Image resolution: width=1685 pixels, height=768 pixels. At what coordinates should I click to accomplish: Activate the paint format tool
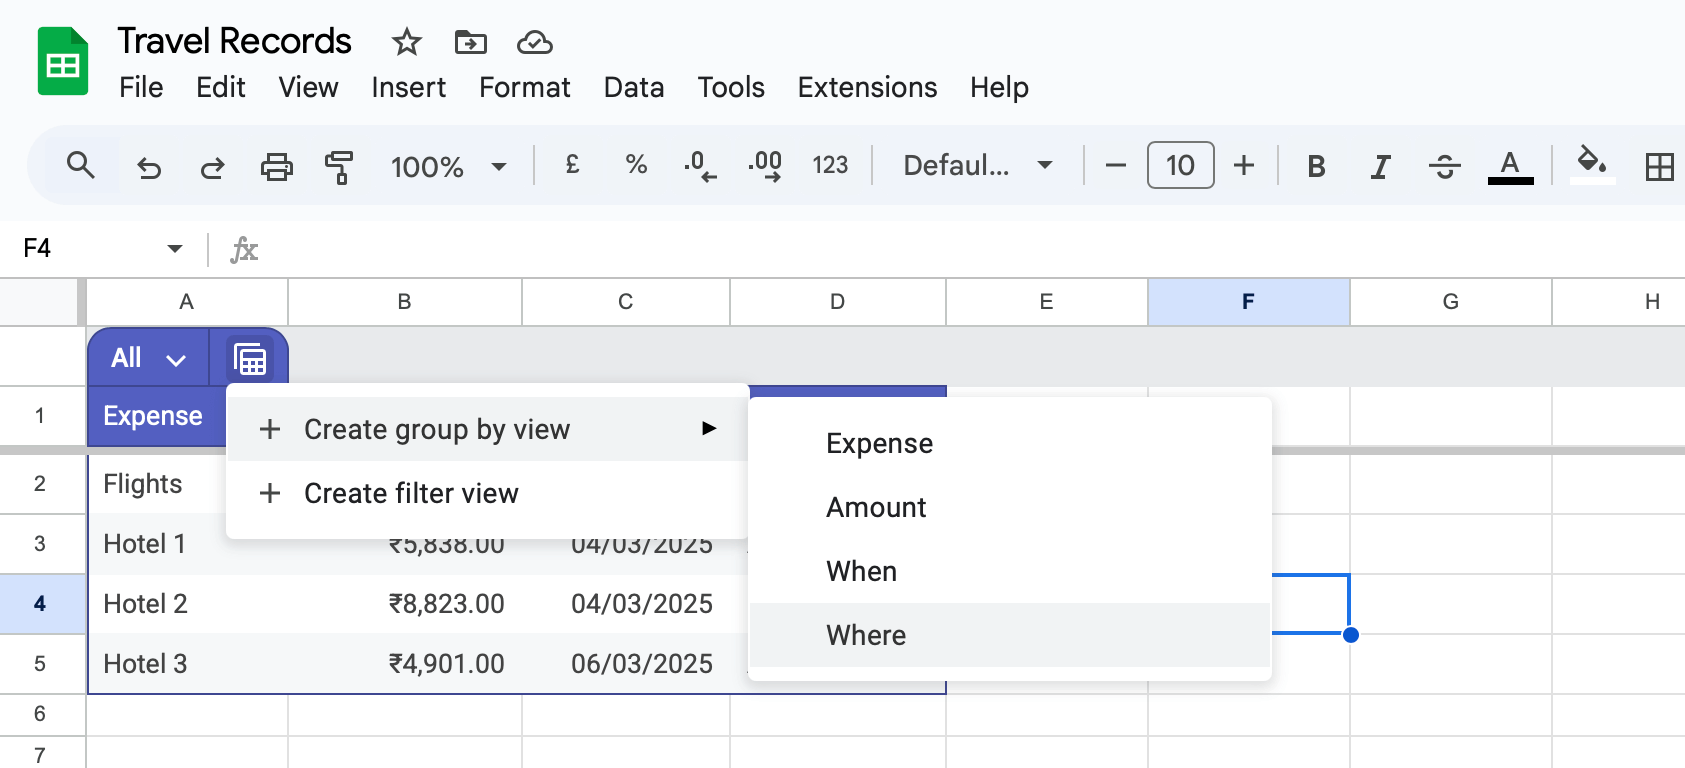pyautogui.click(x=339, y=166)
